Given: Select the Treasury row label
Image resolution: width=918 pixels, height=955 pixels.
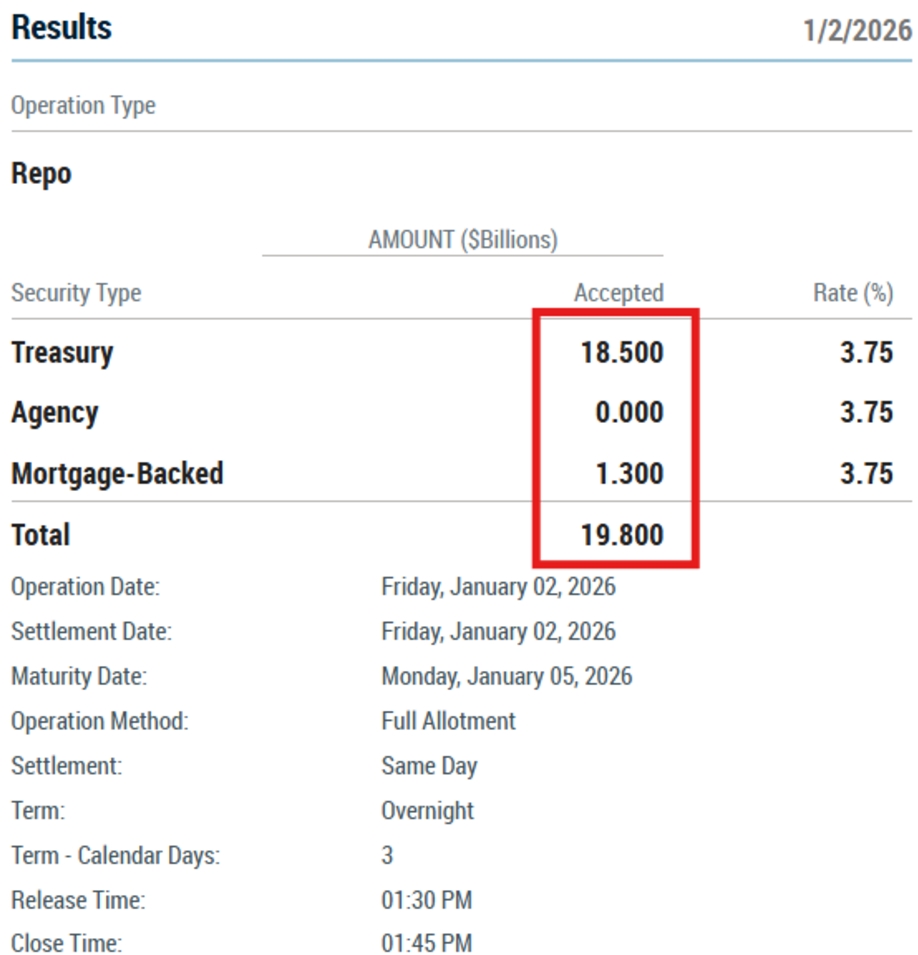Looking at the screenshot, I should tap(62, 352).
